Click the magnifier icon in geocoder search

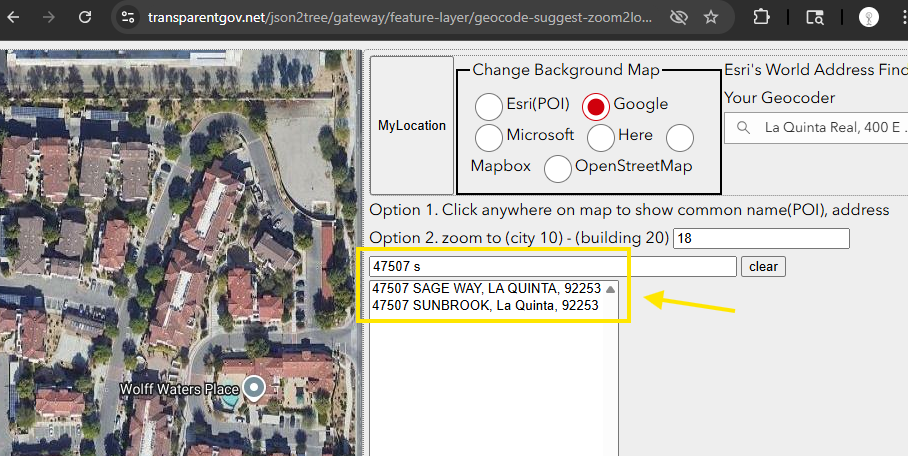tap(743, 127)
